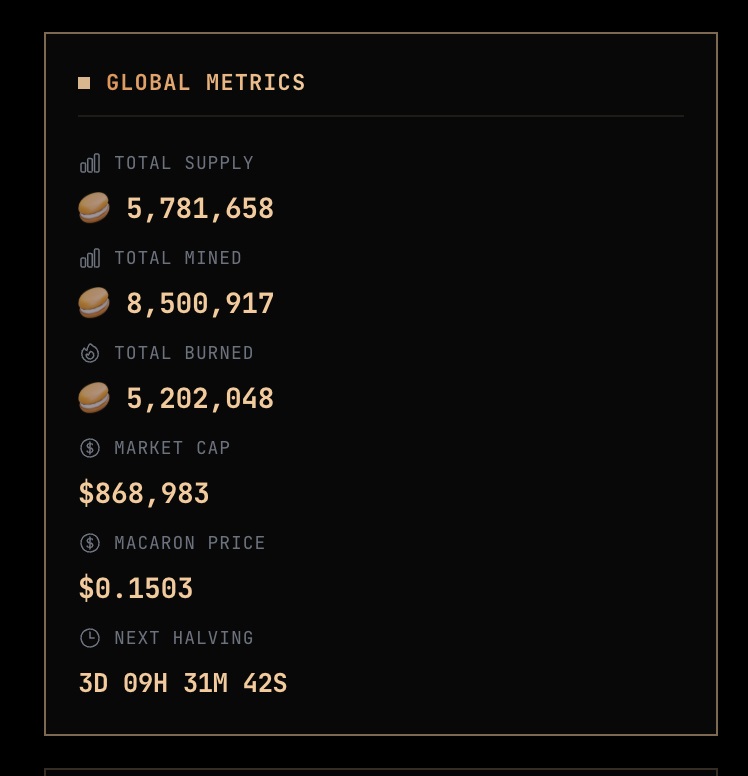The width and height of the screenshot is (748, 776).
Task: Select the total mined value 8,500,917
Action: pos(200,304)
